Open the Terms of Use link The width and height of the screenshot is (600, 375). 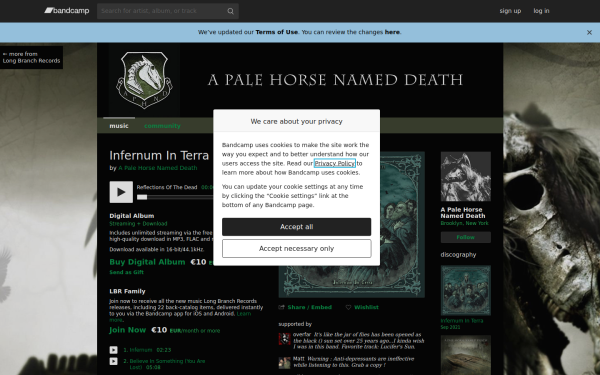click(276, 32)
